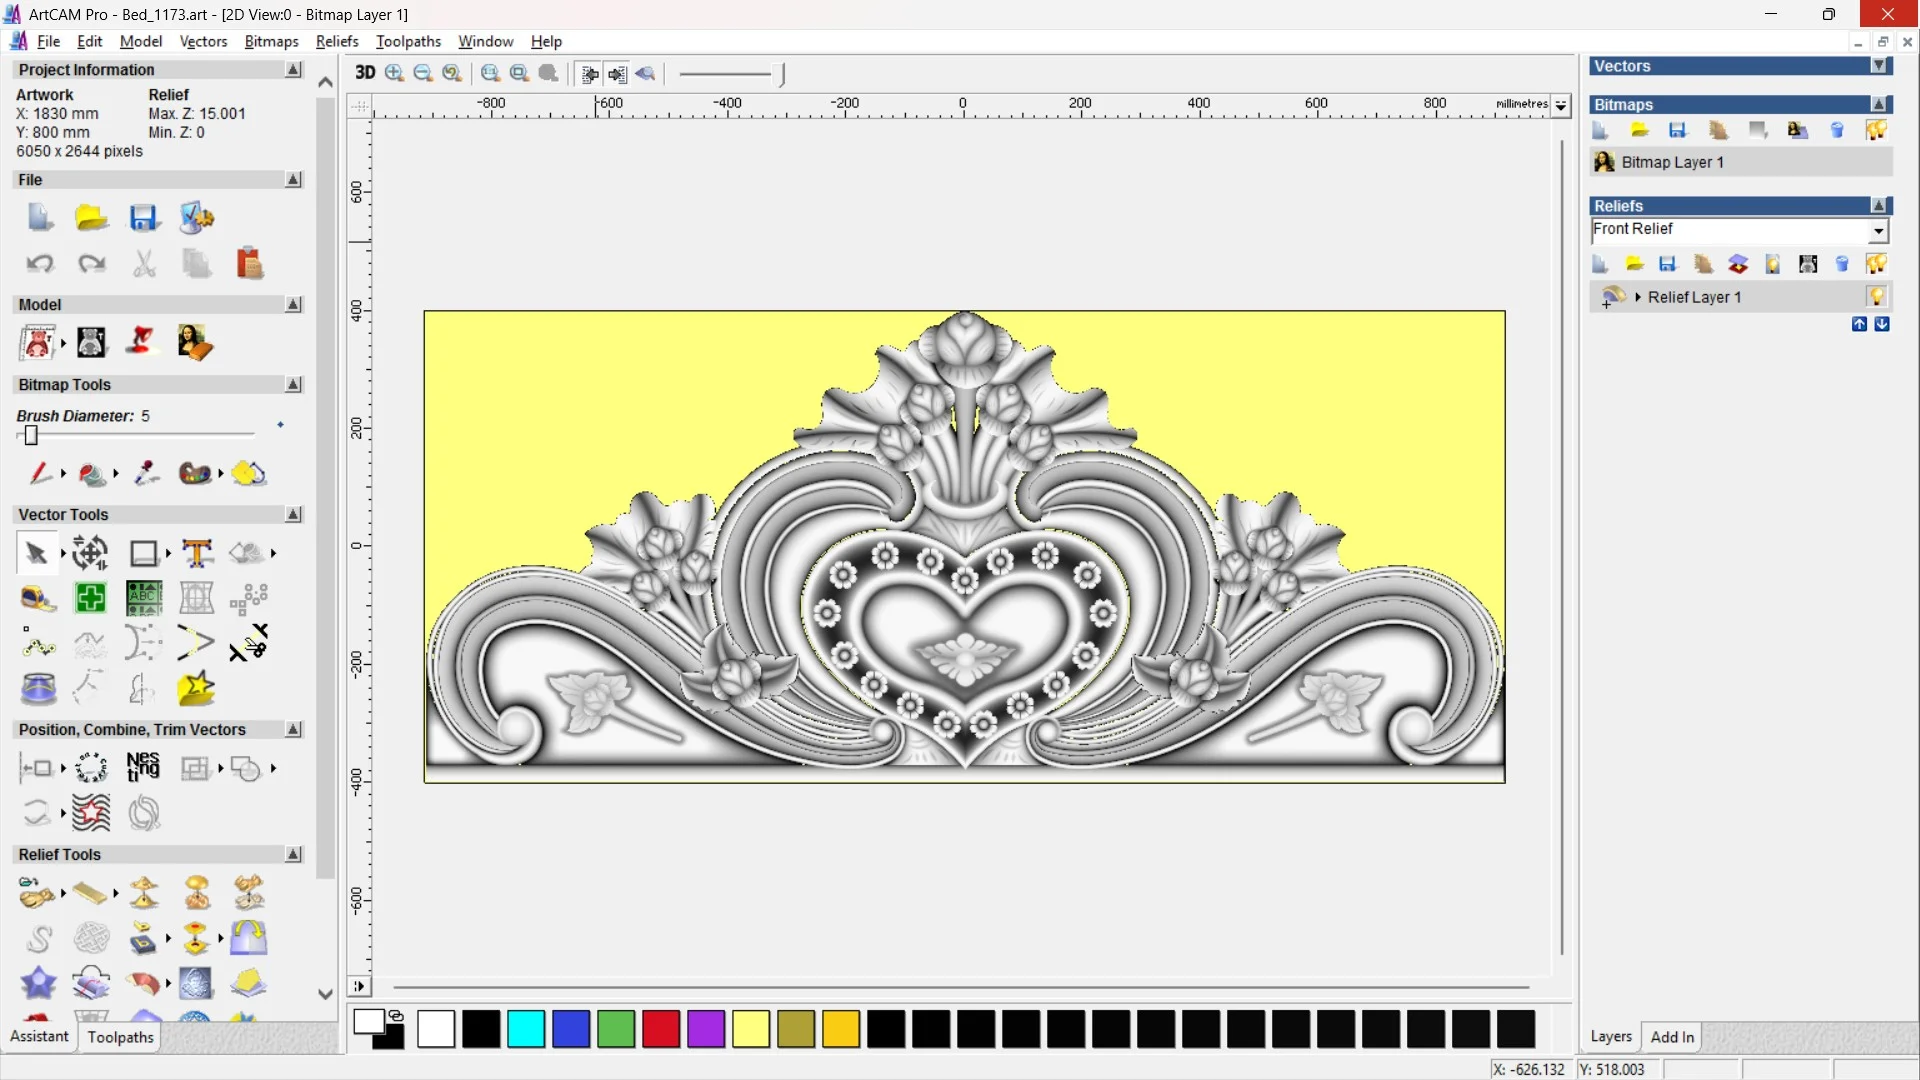The height and width of the screenshot is (1080, 1920).
Task: Select the Create Rectangle tool
Action: coord(144,553)
